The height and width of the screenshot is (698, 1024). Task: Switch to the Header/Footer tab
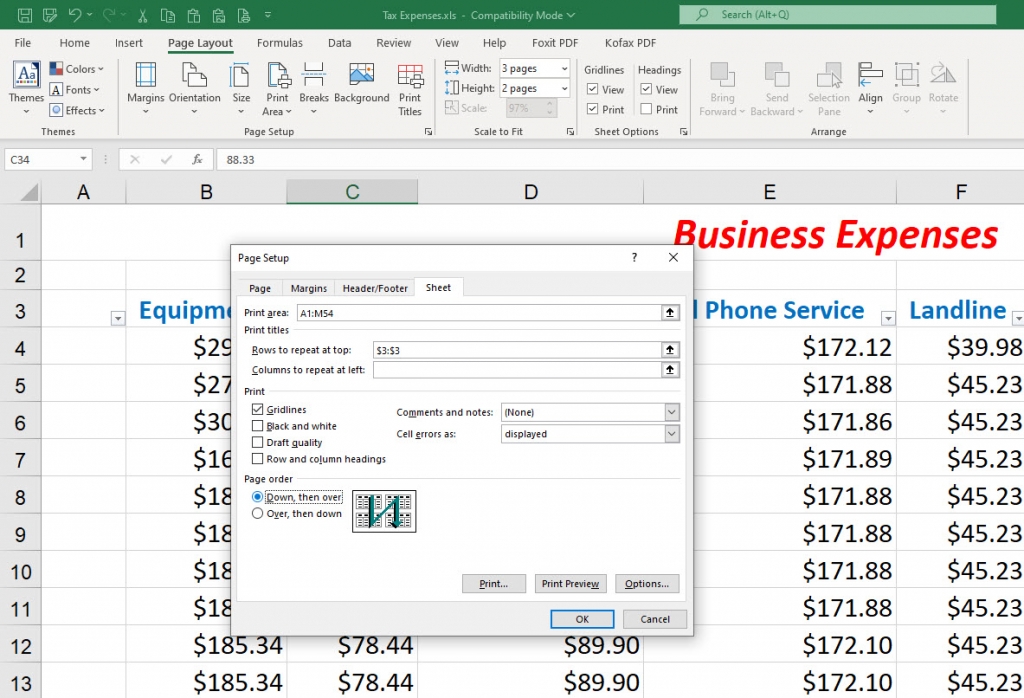tap(374, 287)
